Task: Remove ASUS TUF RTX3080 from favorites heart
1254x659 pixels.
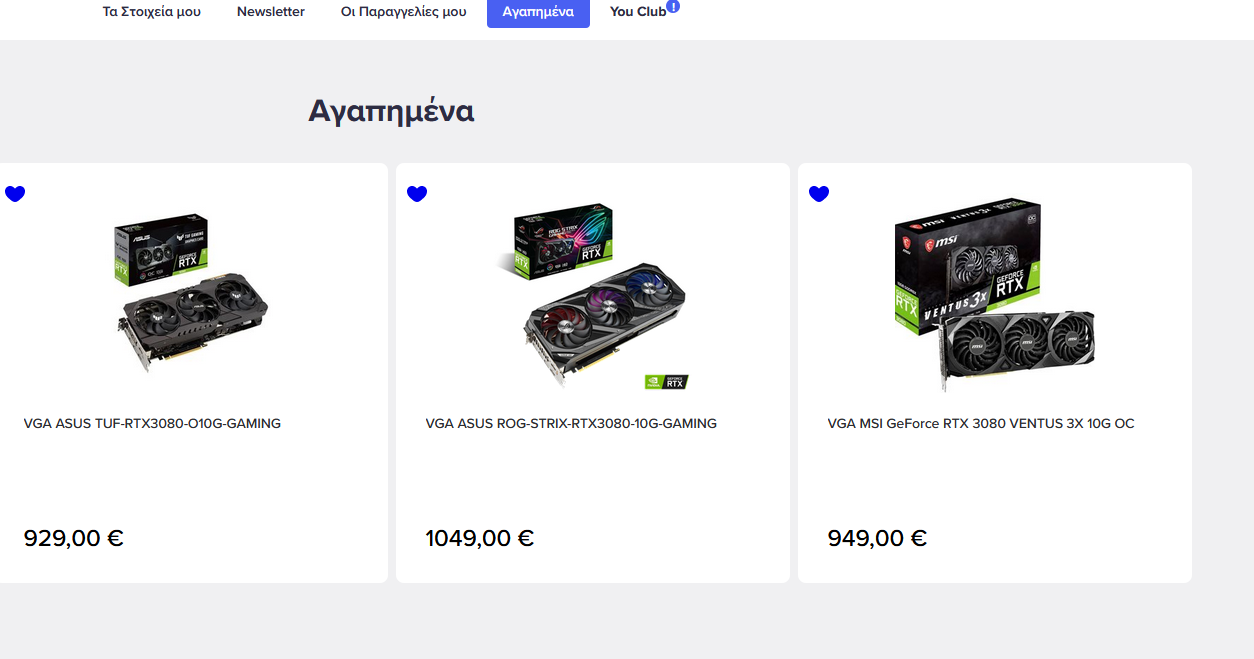Action: pos(15,193)
